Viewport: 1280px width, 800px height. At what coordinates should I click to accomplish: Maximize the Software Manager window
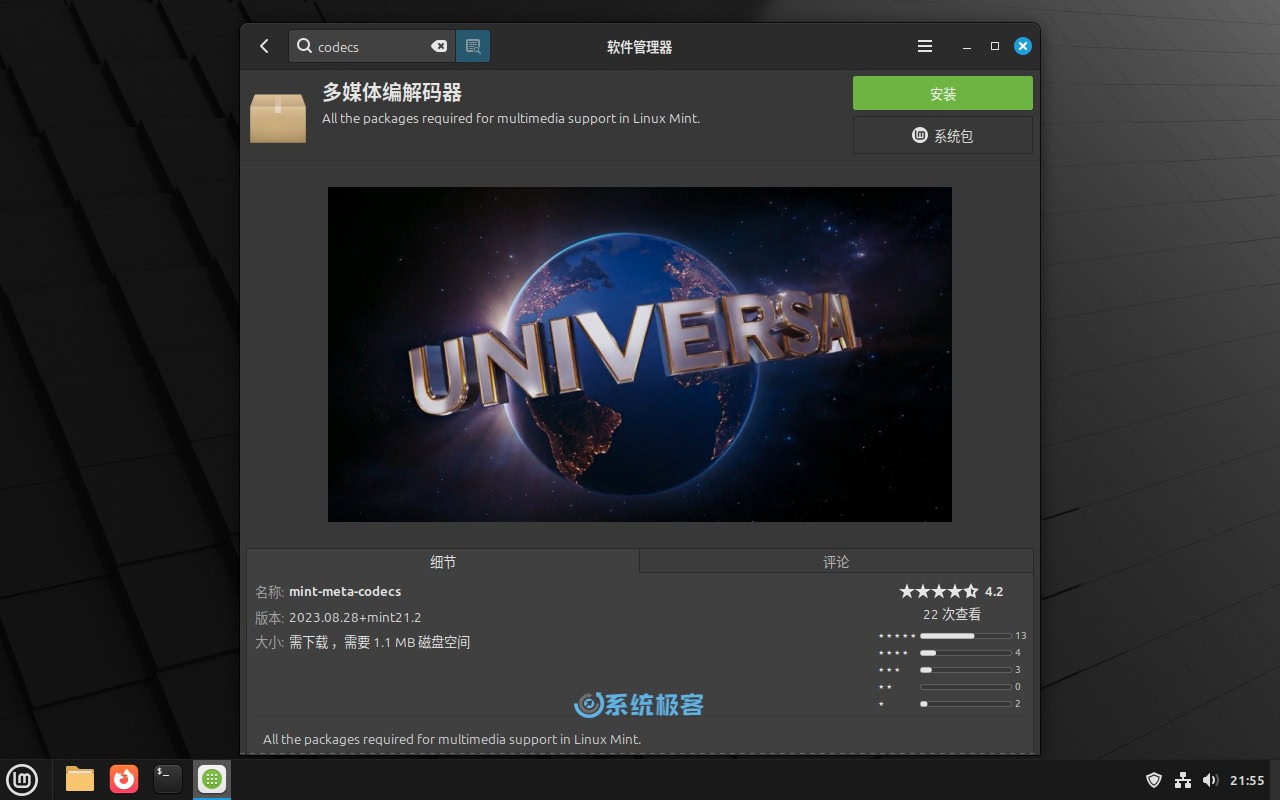pos(995,46)
